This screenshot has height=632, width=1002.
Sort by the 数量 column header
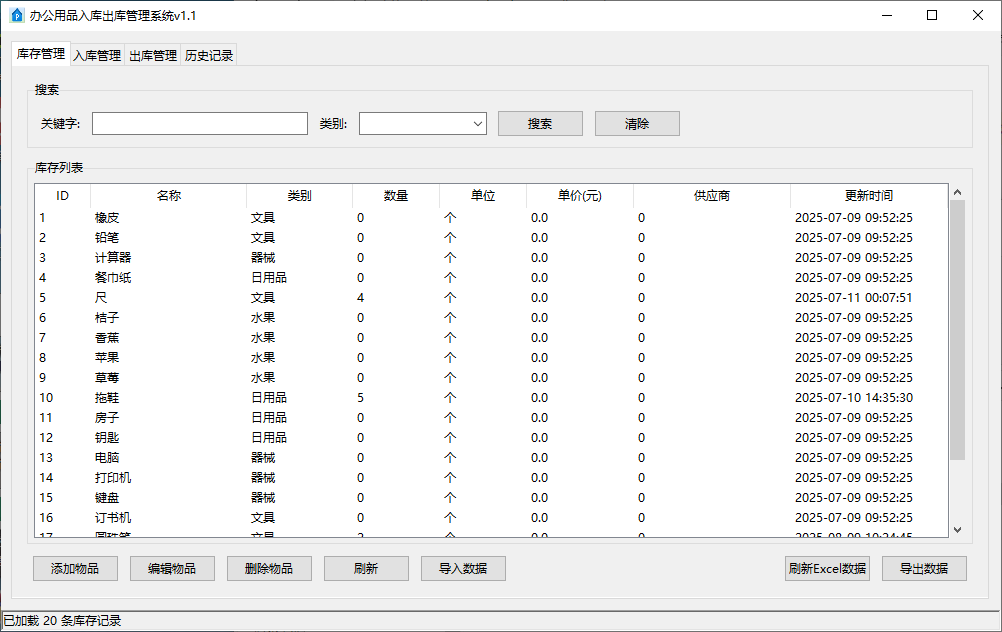click(x=396, y=196)
